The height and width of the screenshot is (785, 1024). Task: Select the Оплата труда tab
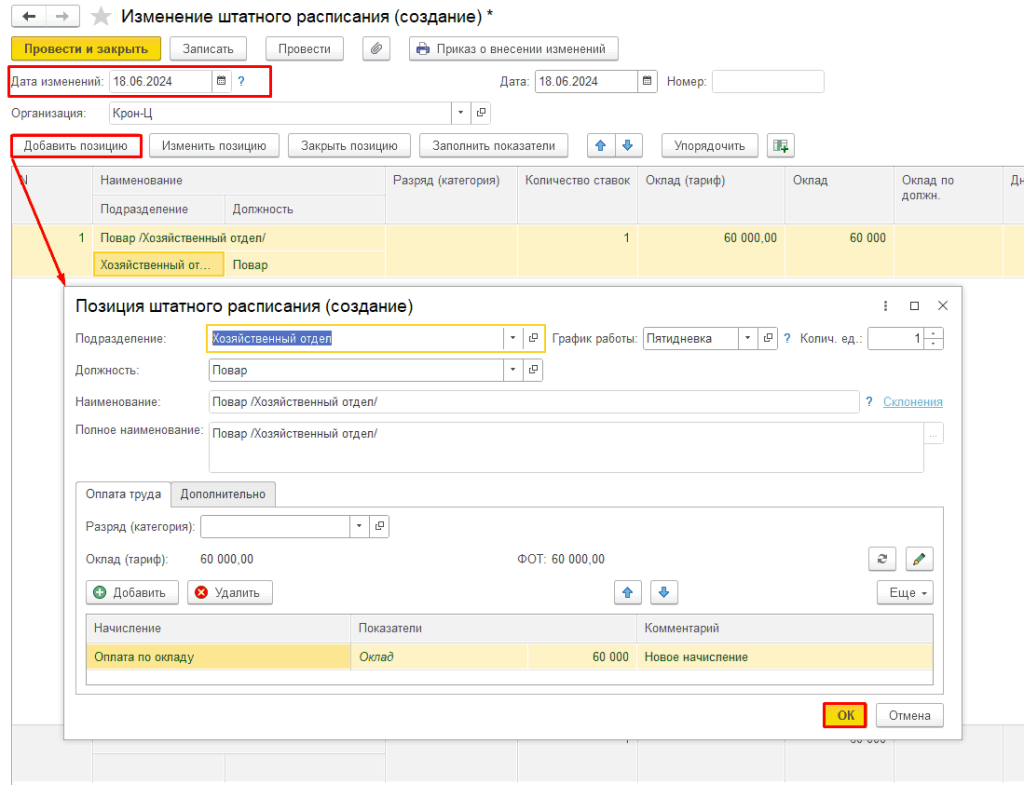point(123,494)
